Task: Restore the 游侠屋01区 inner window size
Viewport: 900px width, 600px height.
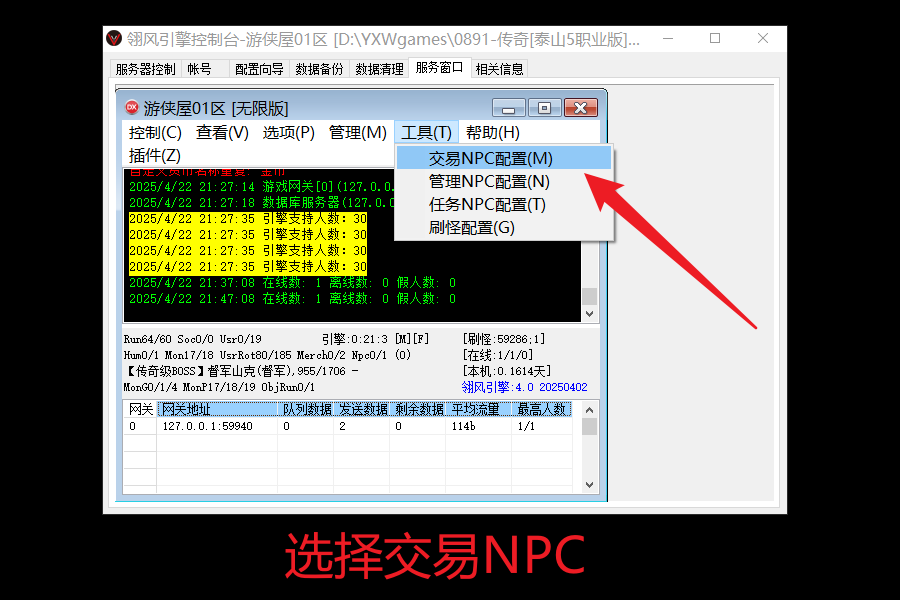Action: point(544,108)
